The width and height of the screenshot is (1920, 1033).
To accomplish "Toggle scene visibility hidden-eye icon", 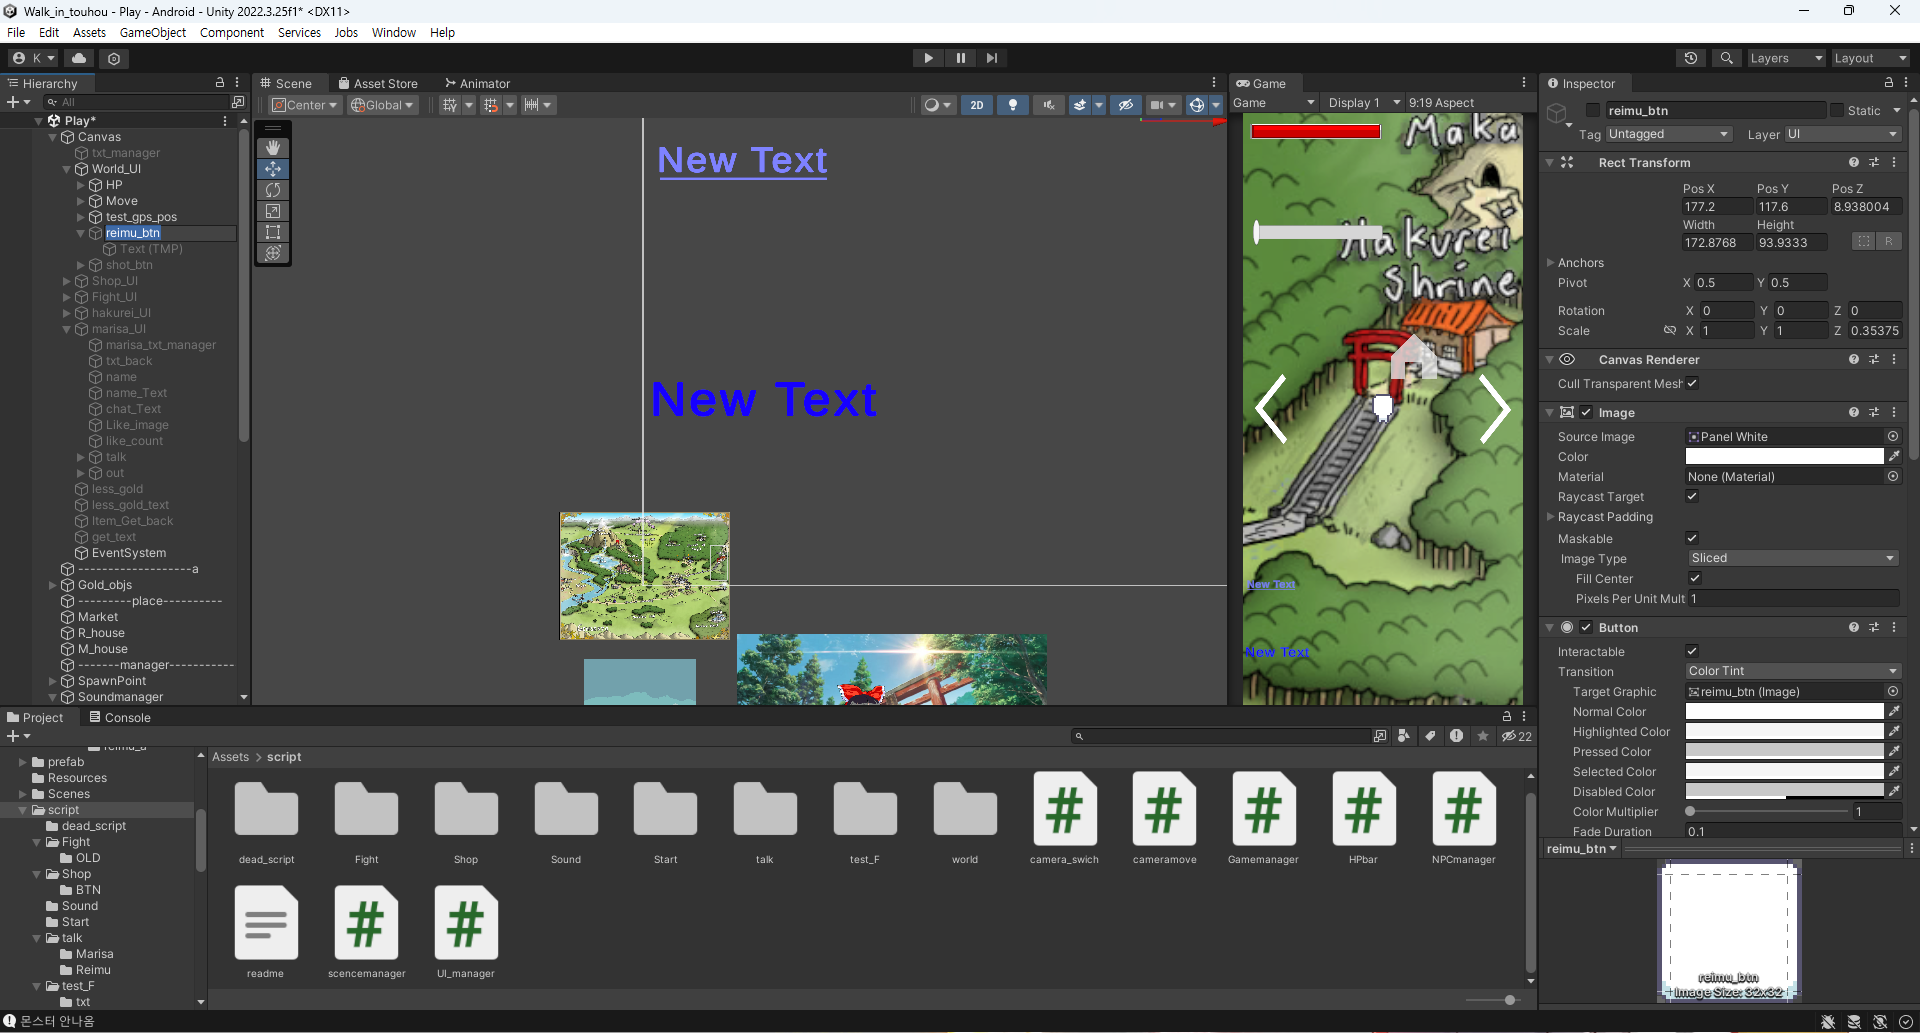I will tap(1126, 105).
